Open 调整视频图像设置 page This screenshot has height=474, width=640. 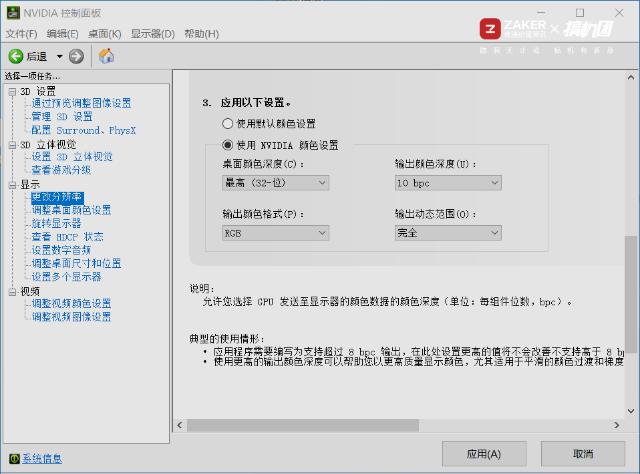click(71, 317)
